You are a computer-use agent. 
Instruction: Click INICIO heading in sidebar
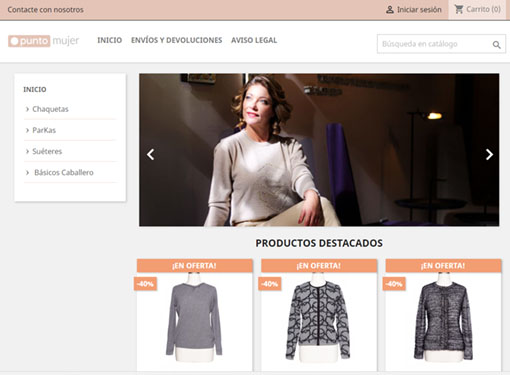(35, 89)
